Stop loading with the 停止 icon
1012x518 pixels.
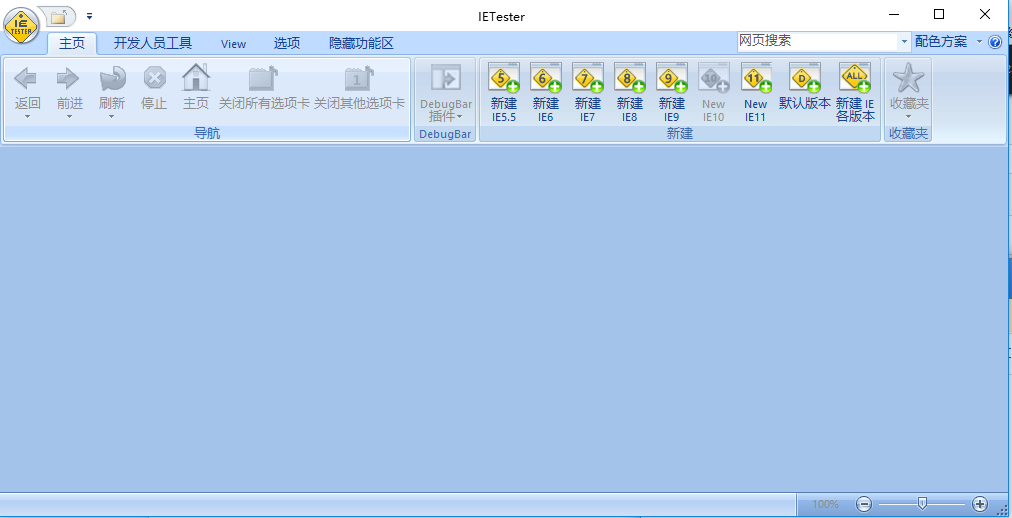154,79
